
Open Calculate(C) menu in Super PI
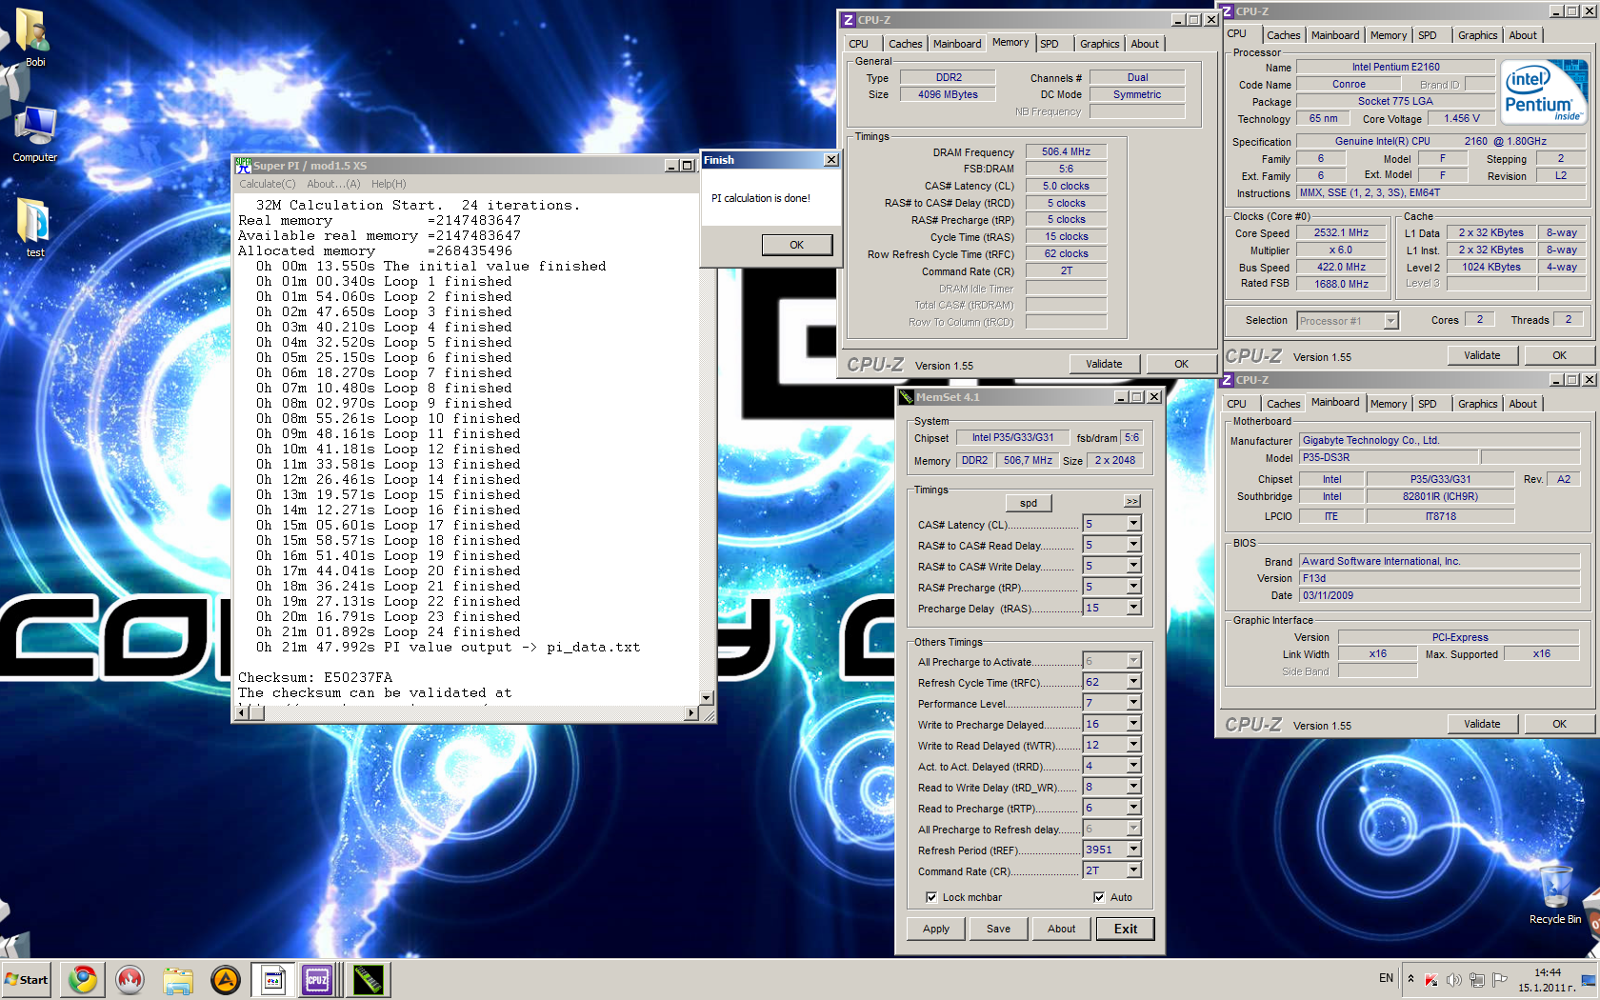pyautogui.click(x=267, y=184)
